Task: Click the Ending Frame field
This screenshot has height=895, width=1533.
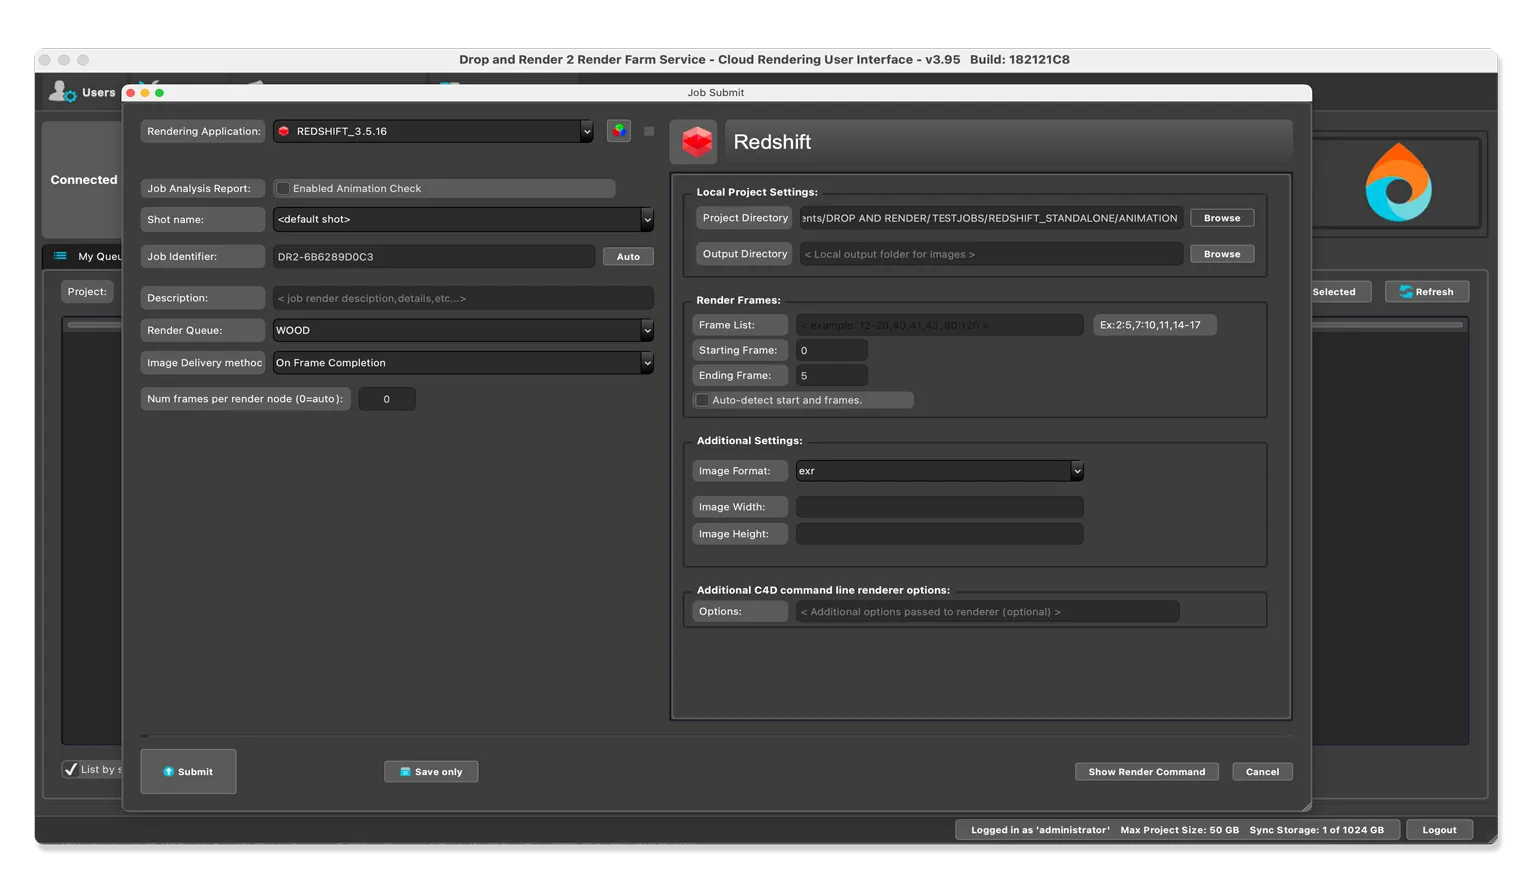Action: [831, 375]
